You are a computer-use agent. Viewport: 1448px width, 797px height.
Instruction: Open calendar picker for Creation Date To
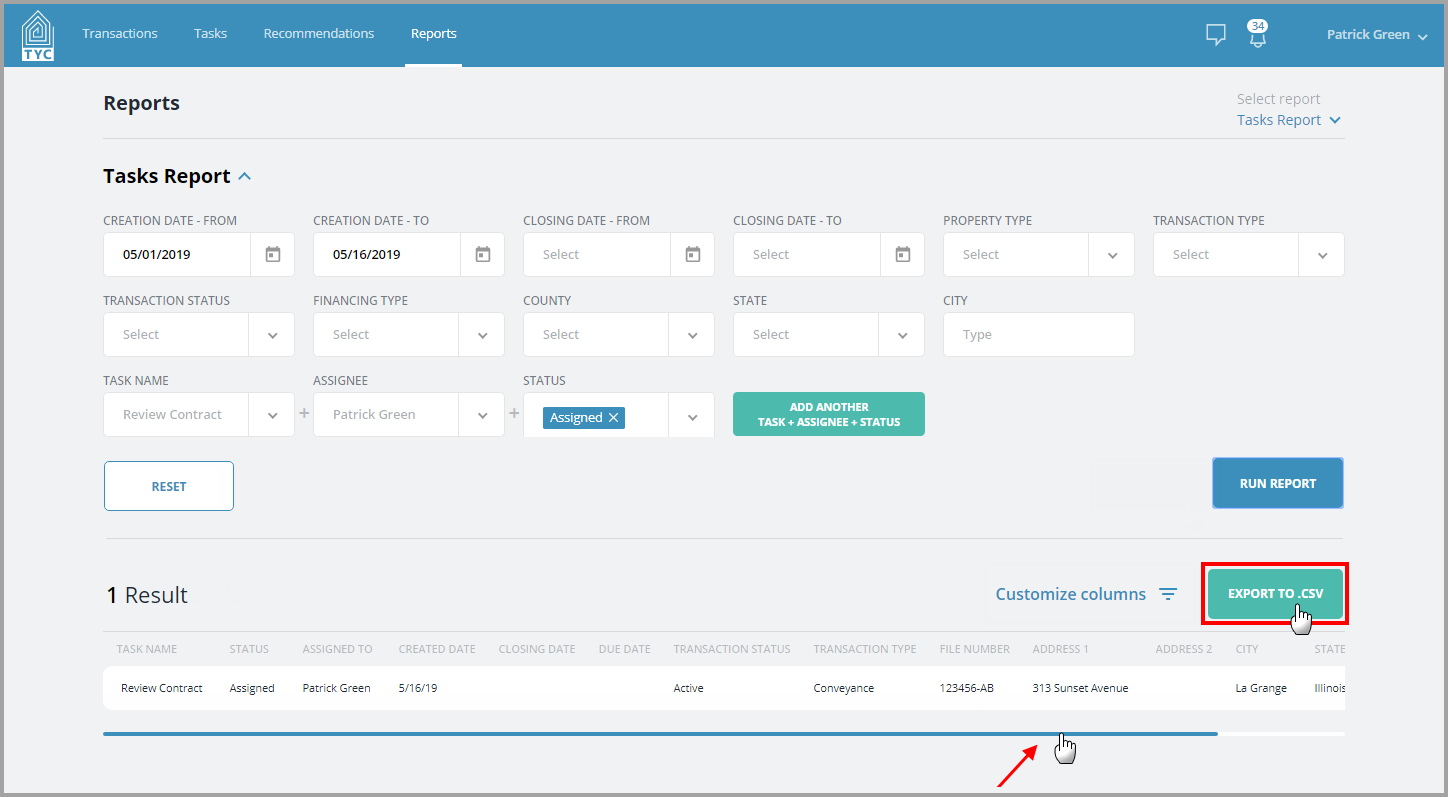[x=482, y=254]
